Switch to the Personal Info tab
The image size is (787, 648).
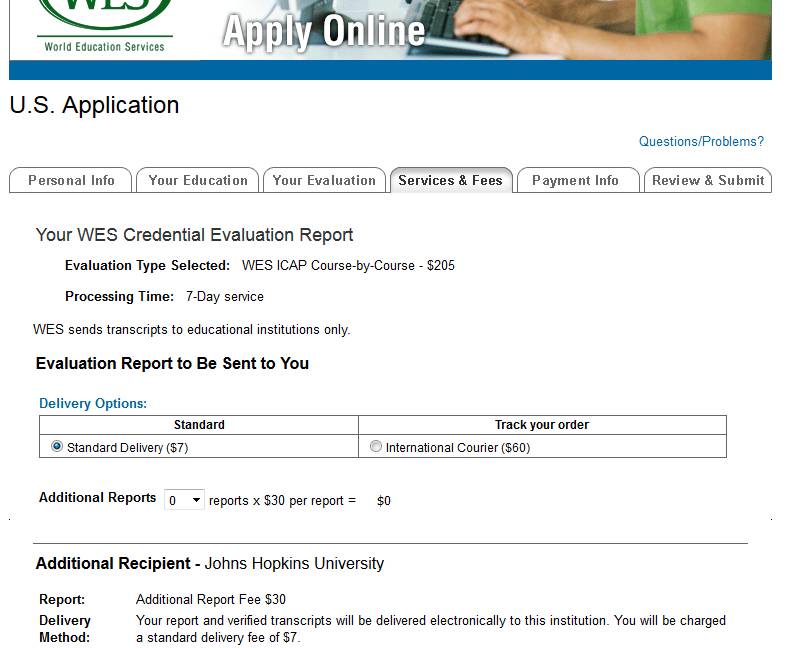(x=71, y=180)
